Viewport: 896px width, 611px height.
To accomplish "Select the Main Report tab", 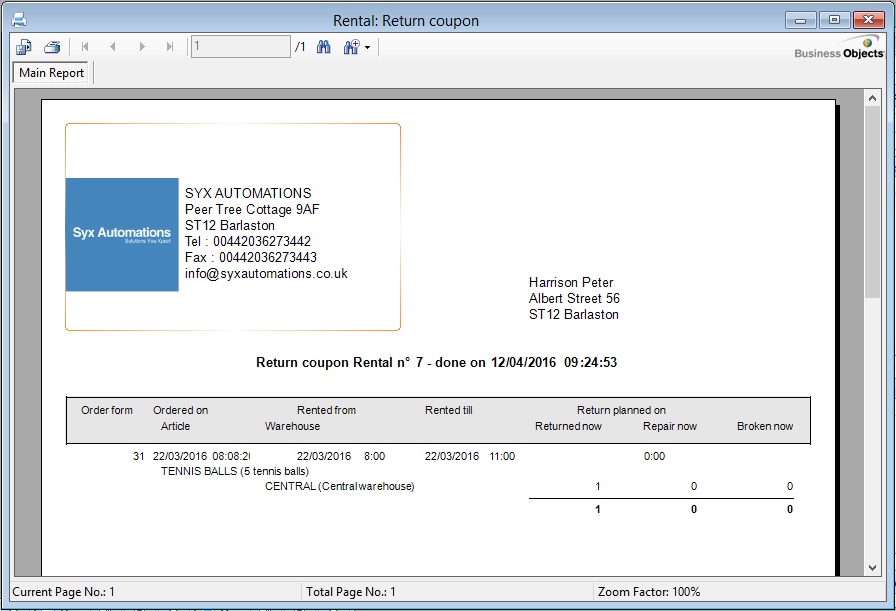I will (x=52, y=73).
